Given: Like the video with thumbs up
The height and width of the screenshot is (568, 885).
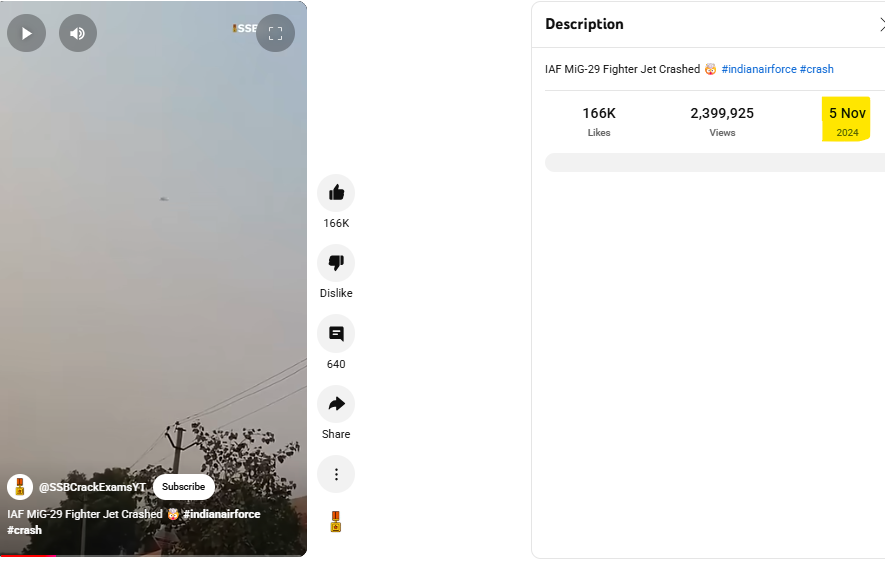Looking at the screenshot, I should pos(336,193).
